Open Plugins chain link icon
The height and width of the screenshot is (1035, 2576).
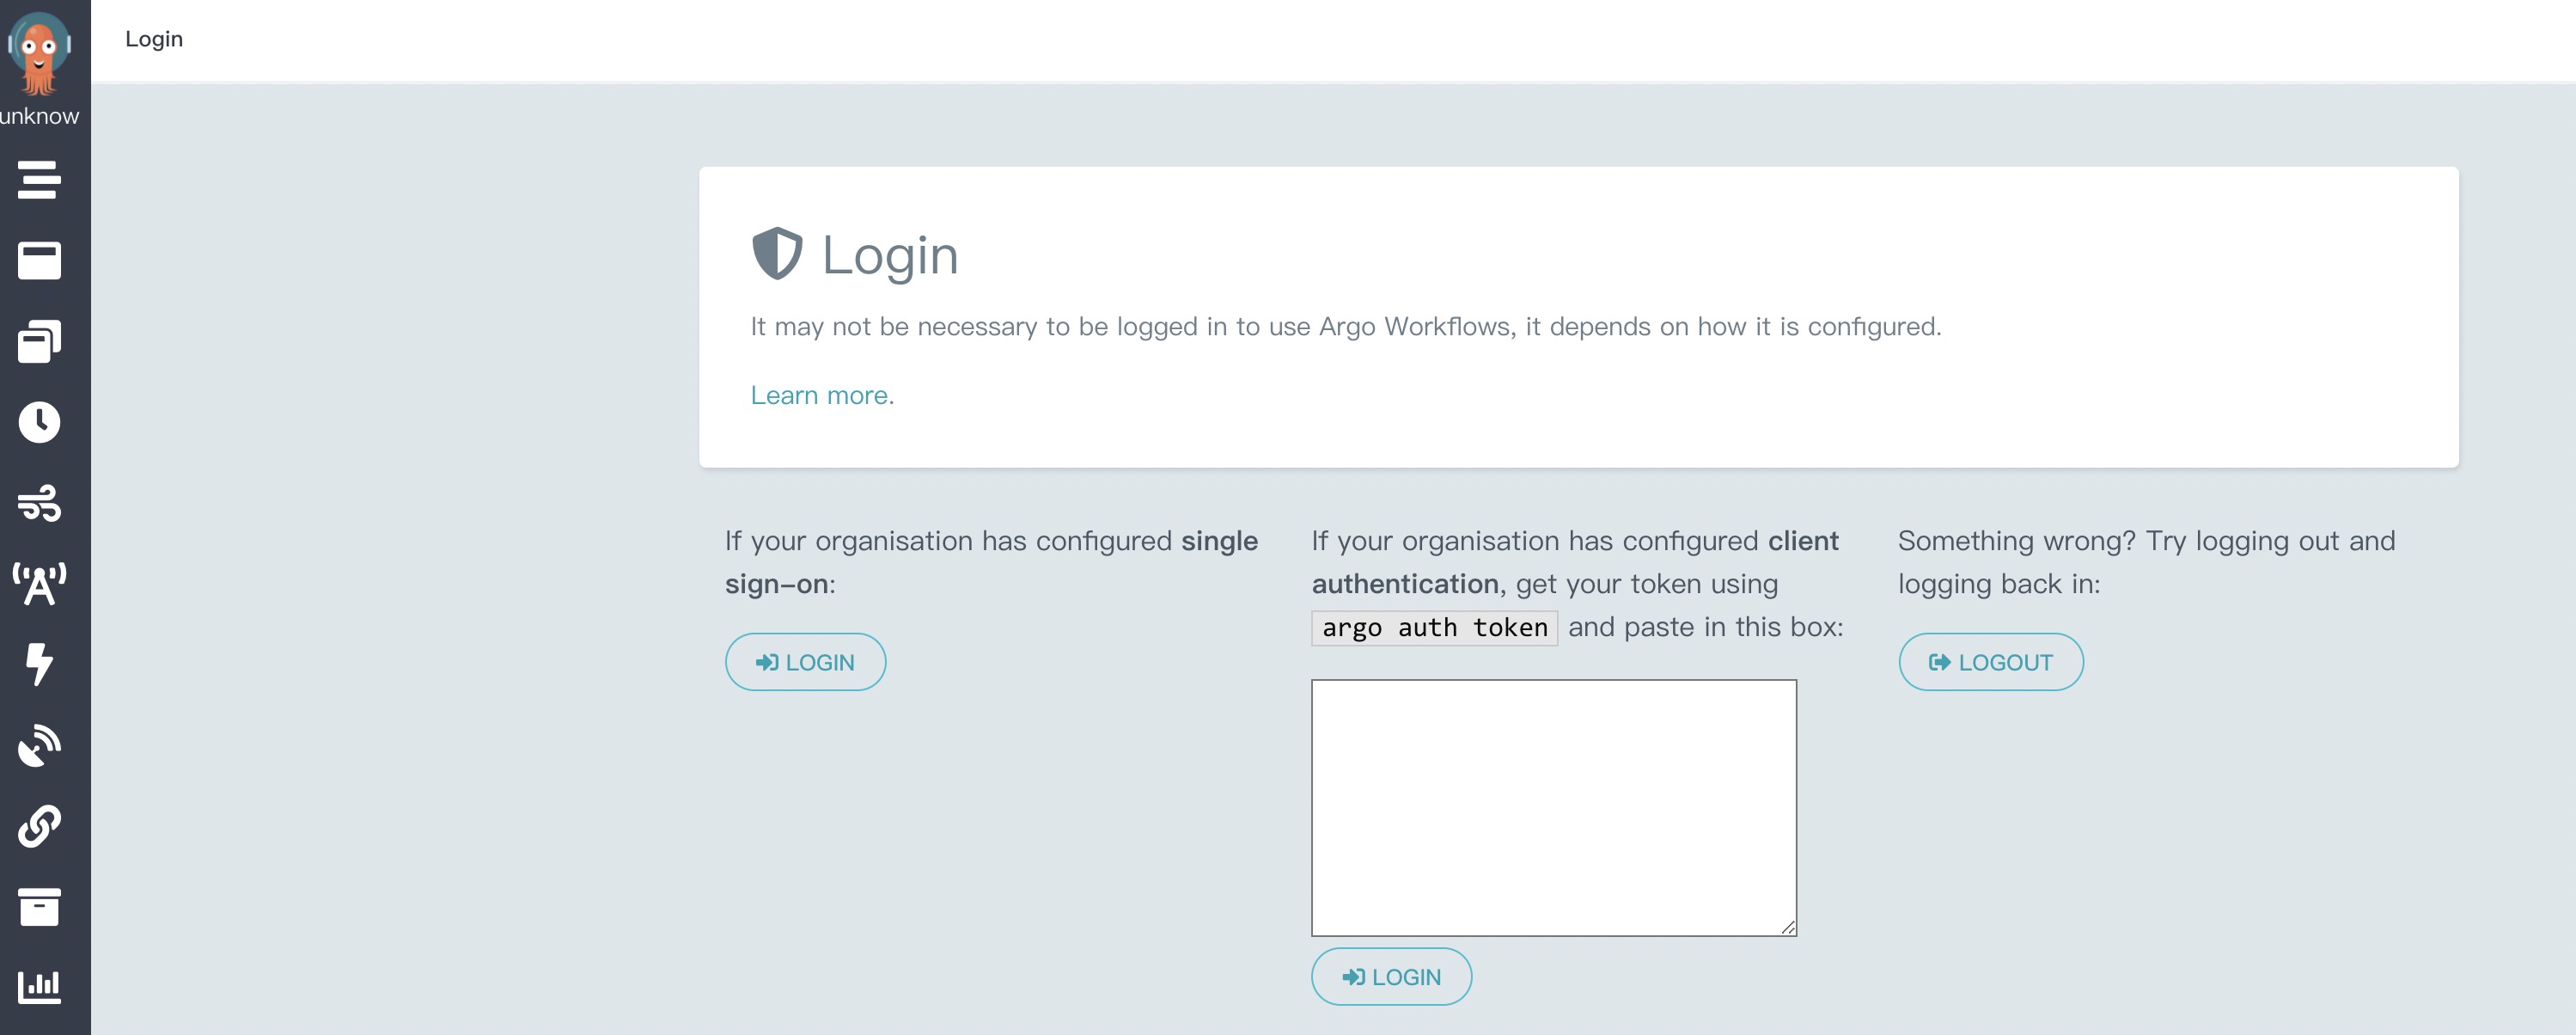click(x=39, y=826)
